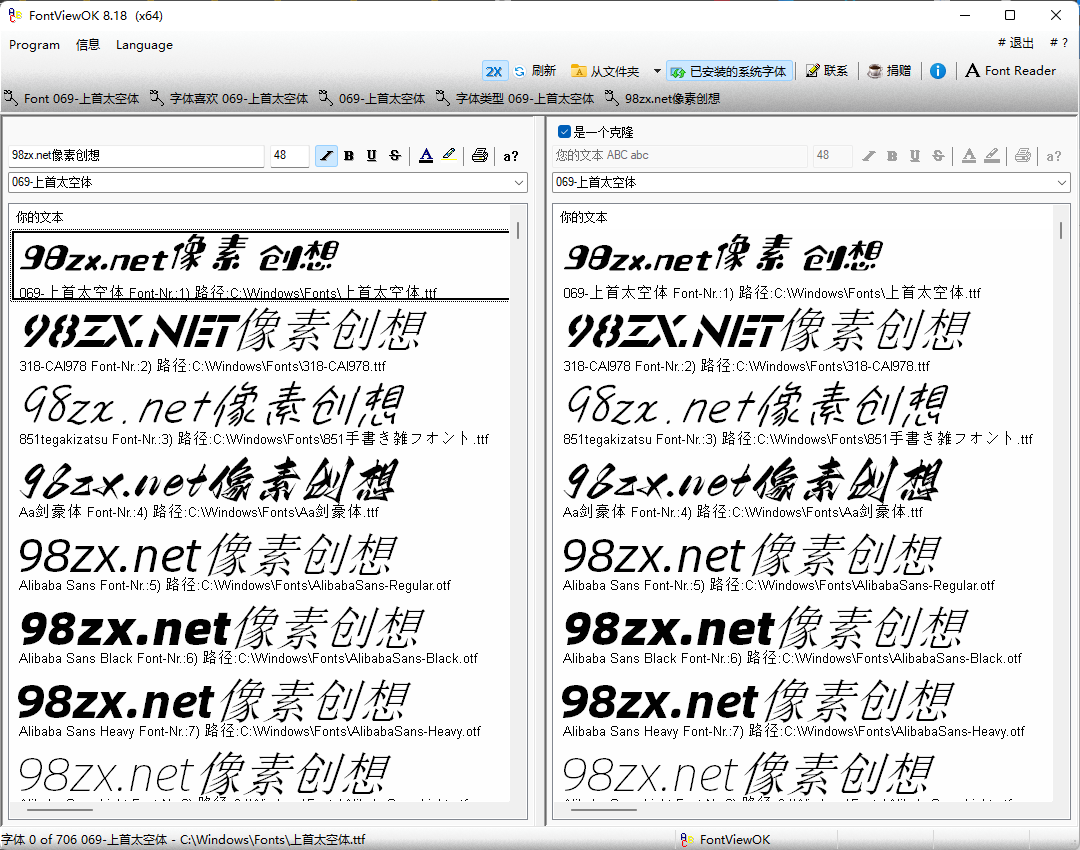Click the left pane a? button
Screen dimensions: 1080x850
510,156
